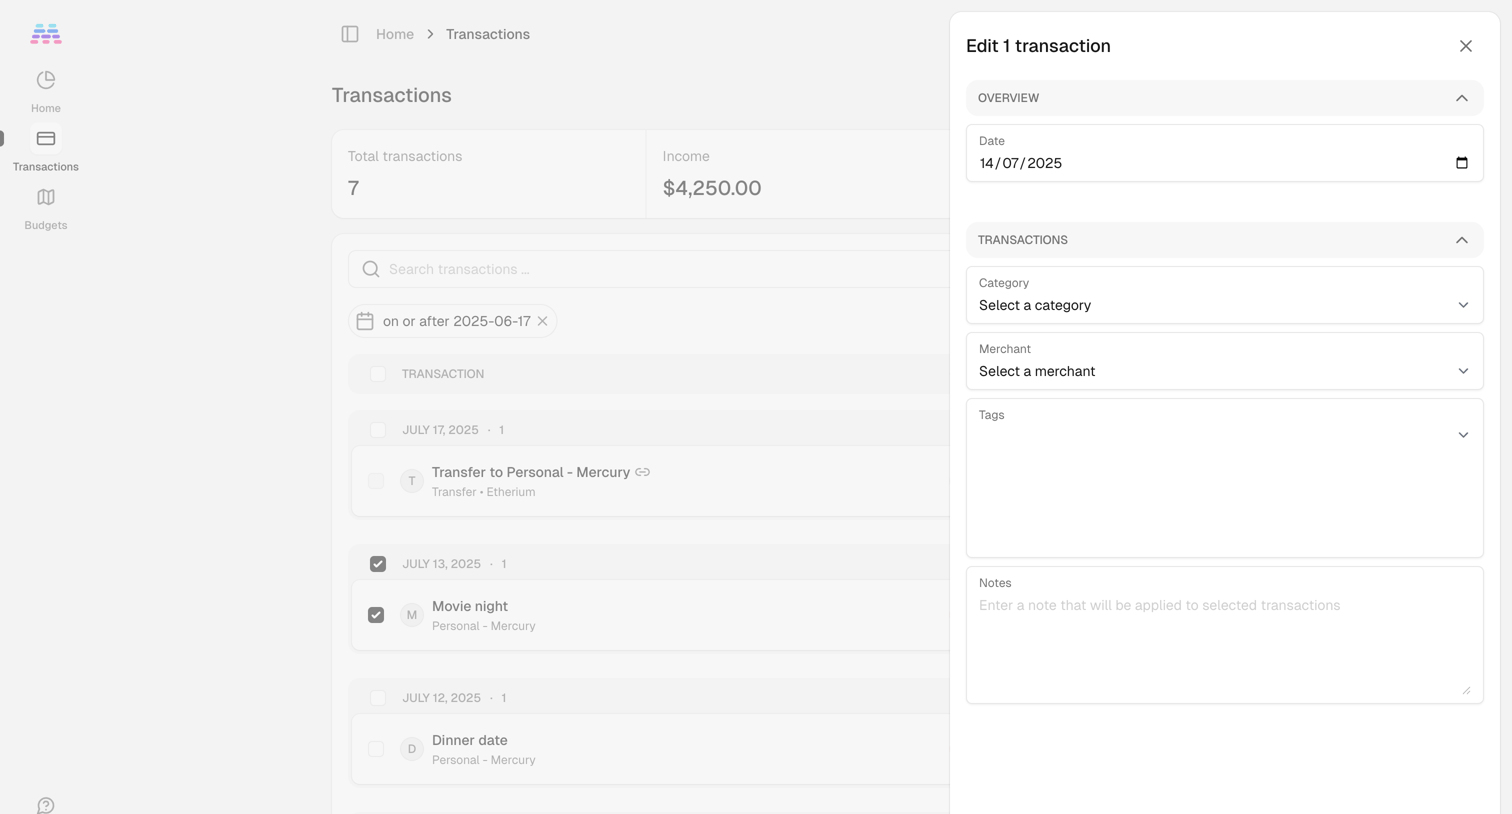Click the link icon beside Transfer to Personal
The height and width of the screenshot is (814, 1512).
(643, 472)
